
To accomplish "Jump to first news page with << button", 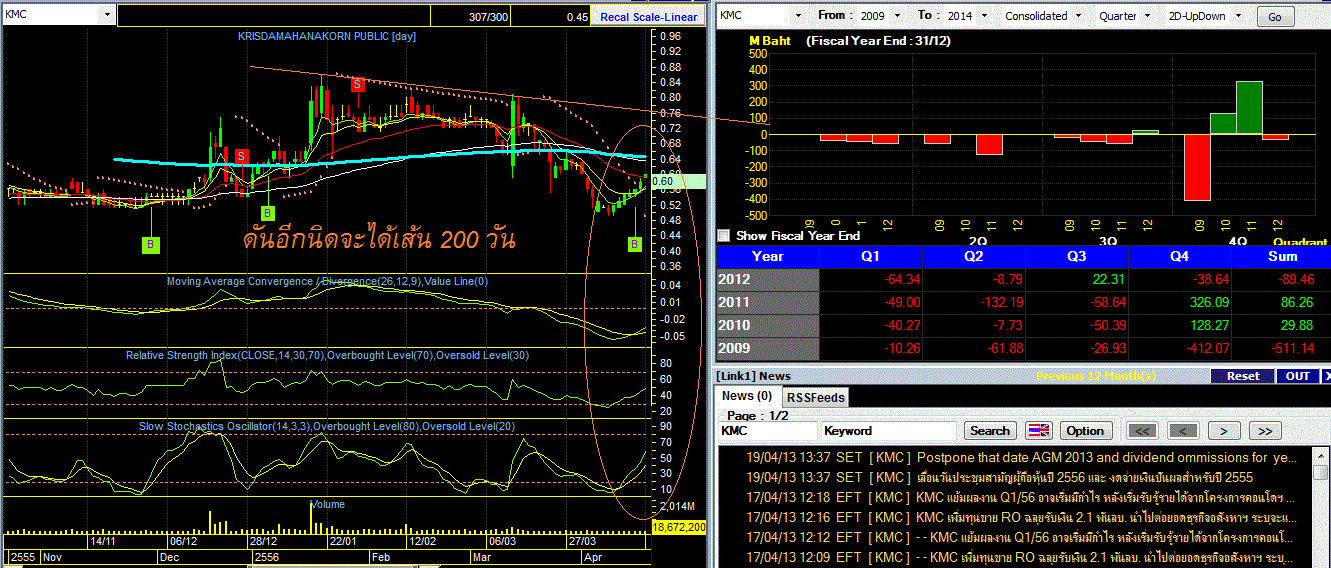I will click(x=1142, y=431).
